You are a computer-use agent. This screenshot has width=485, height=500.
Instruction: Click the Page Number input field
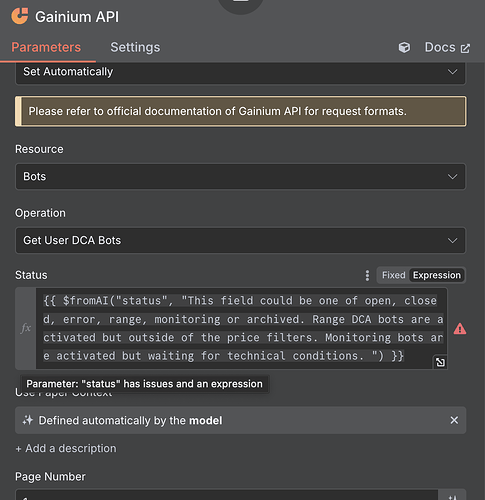227,495
